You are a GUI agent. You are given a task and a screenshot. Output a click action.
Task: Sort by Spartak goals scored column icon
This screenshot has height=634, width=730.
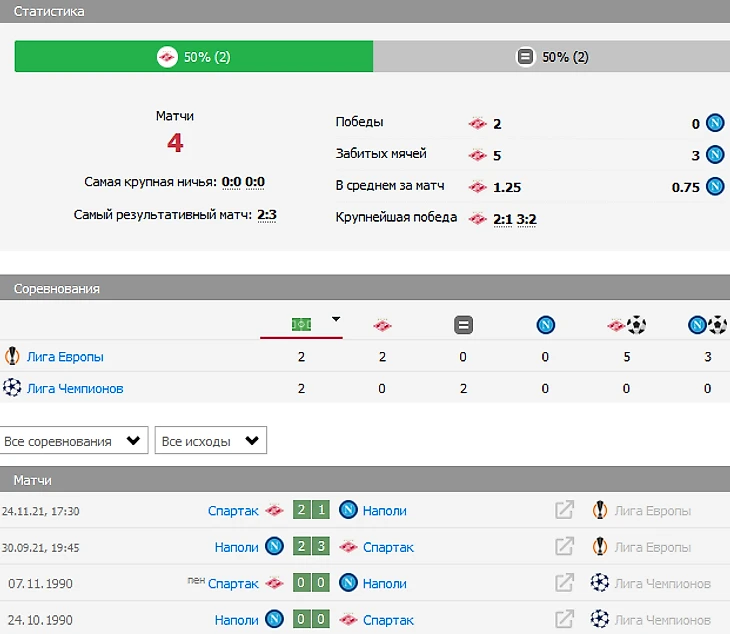click(x=627, y=325)
